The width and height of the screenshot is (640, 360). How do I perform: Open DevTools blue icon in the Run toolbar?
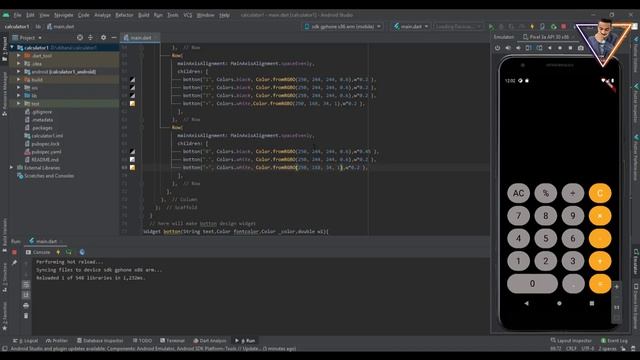(x=82, y=252)
